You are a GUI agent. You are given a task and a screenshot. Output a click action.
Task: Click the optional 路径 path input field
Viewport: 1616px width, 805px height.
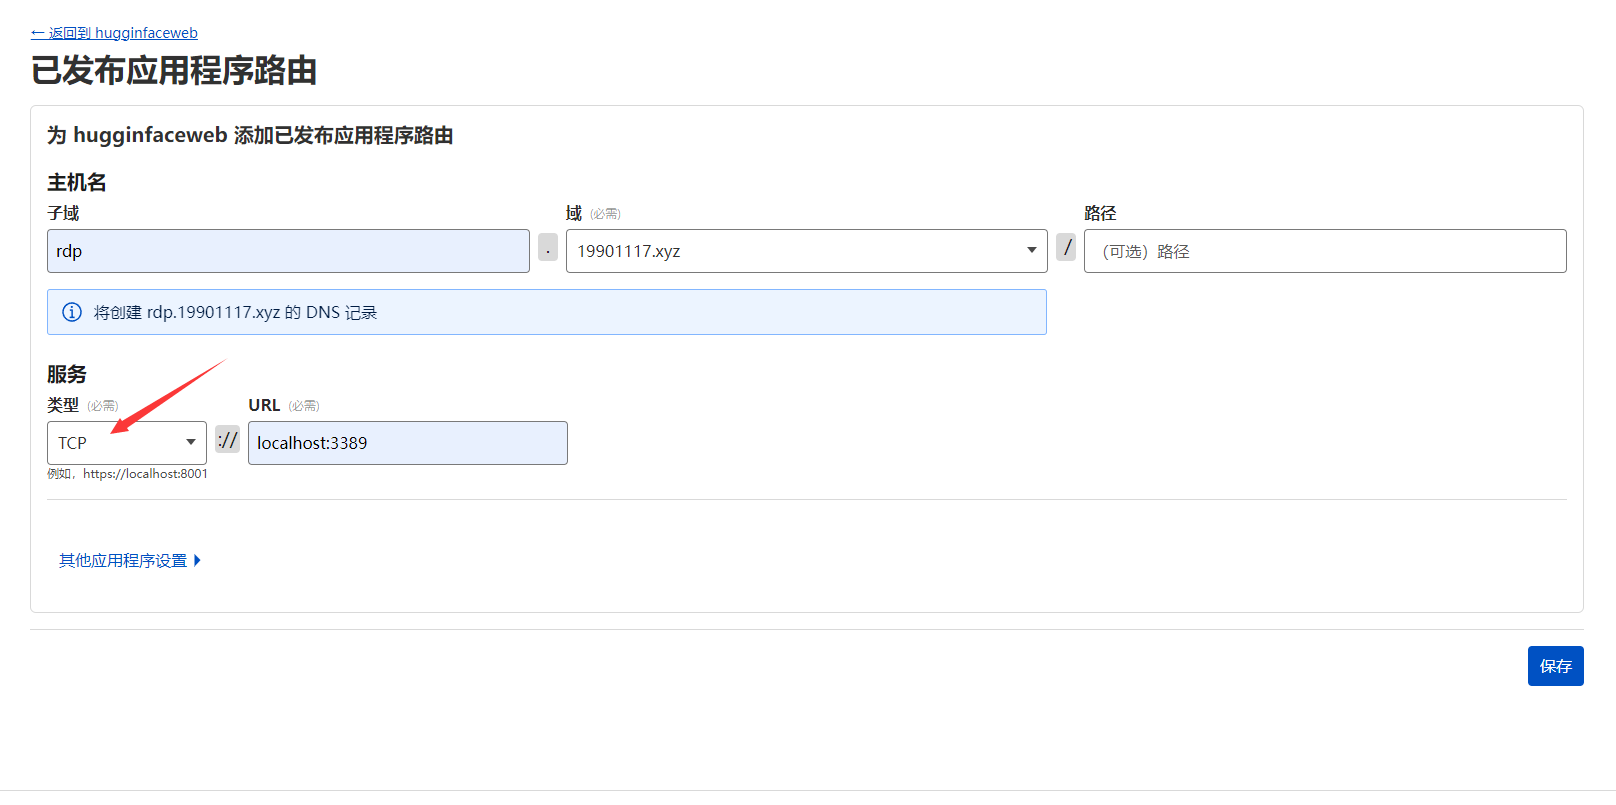[1324, 251]
